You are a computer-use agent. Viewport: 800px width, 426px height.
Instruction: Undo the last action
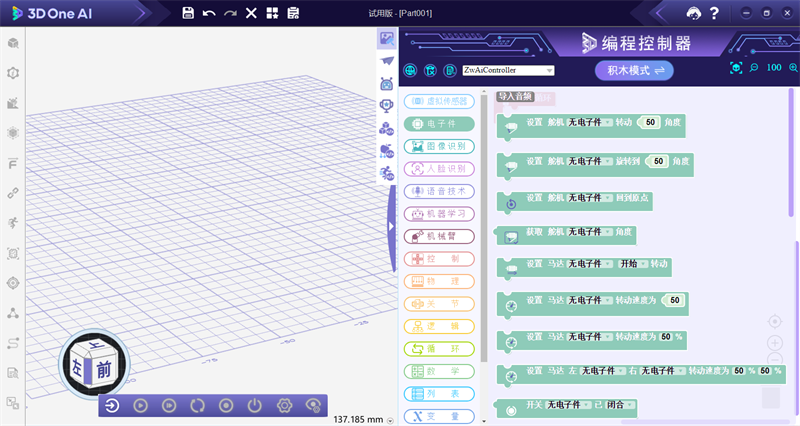209,13
